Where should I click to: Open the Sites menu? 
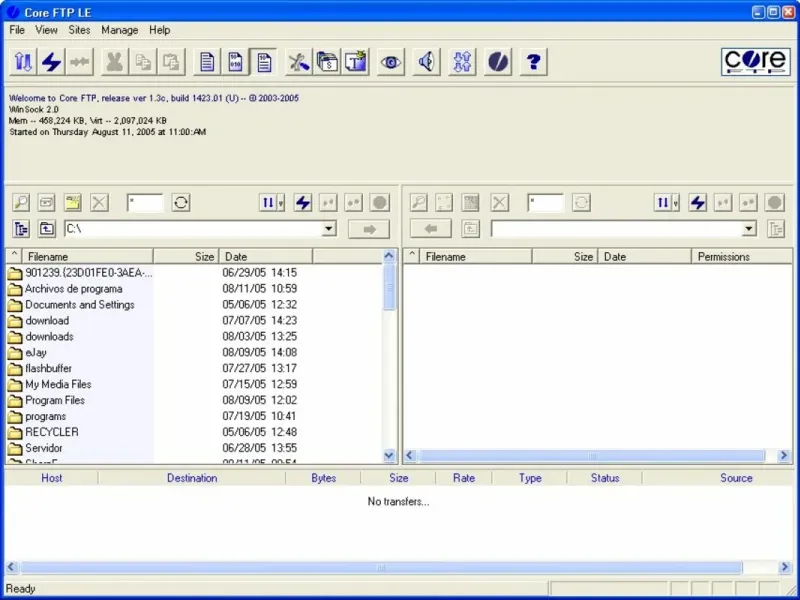[79, 30]
